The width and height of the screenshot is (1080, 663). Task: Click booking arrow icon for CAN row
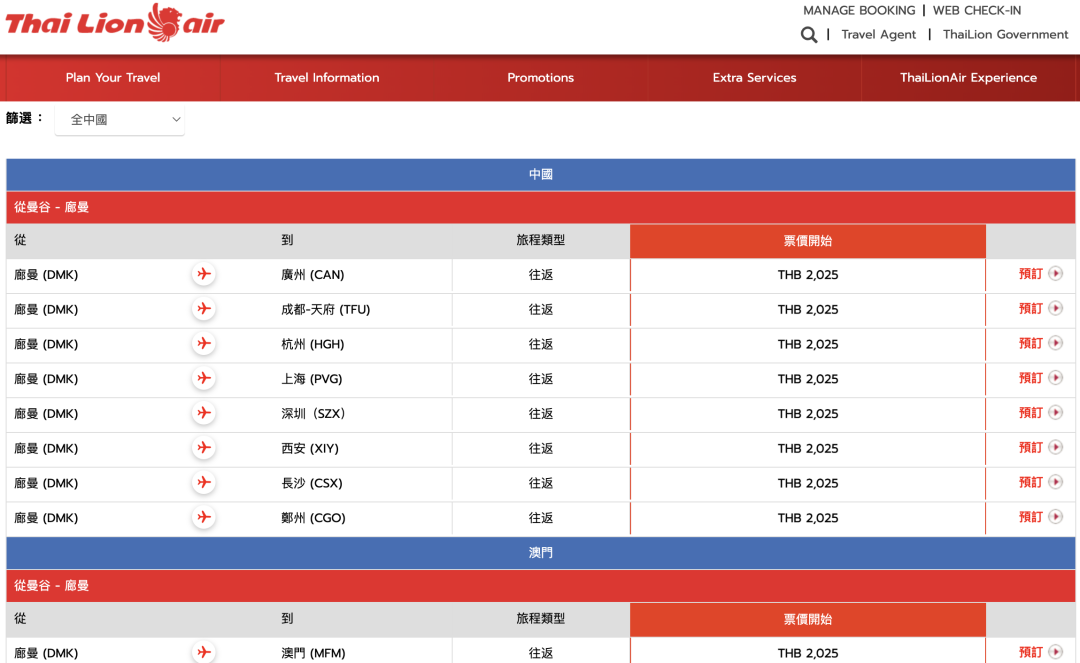1055,273
